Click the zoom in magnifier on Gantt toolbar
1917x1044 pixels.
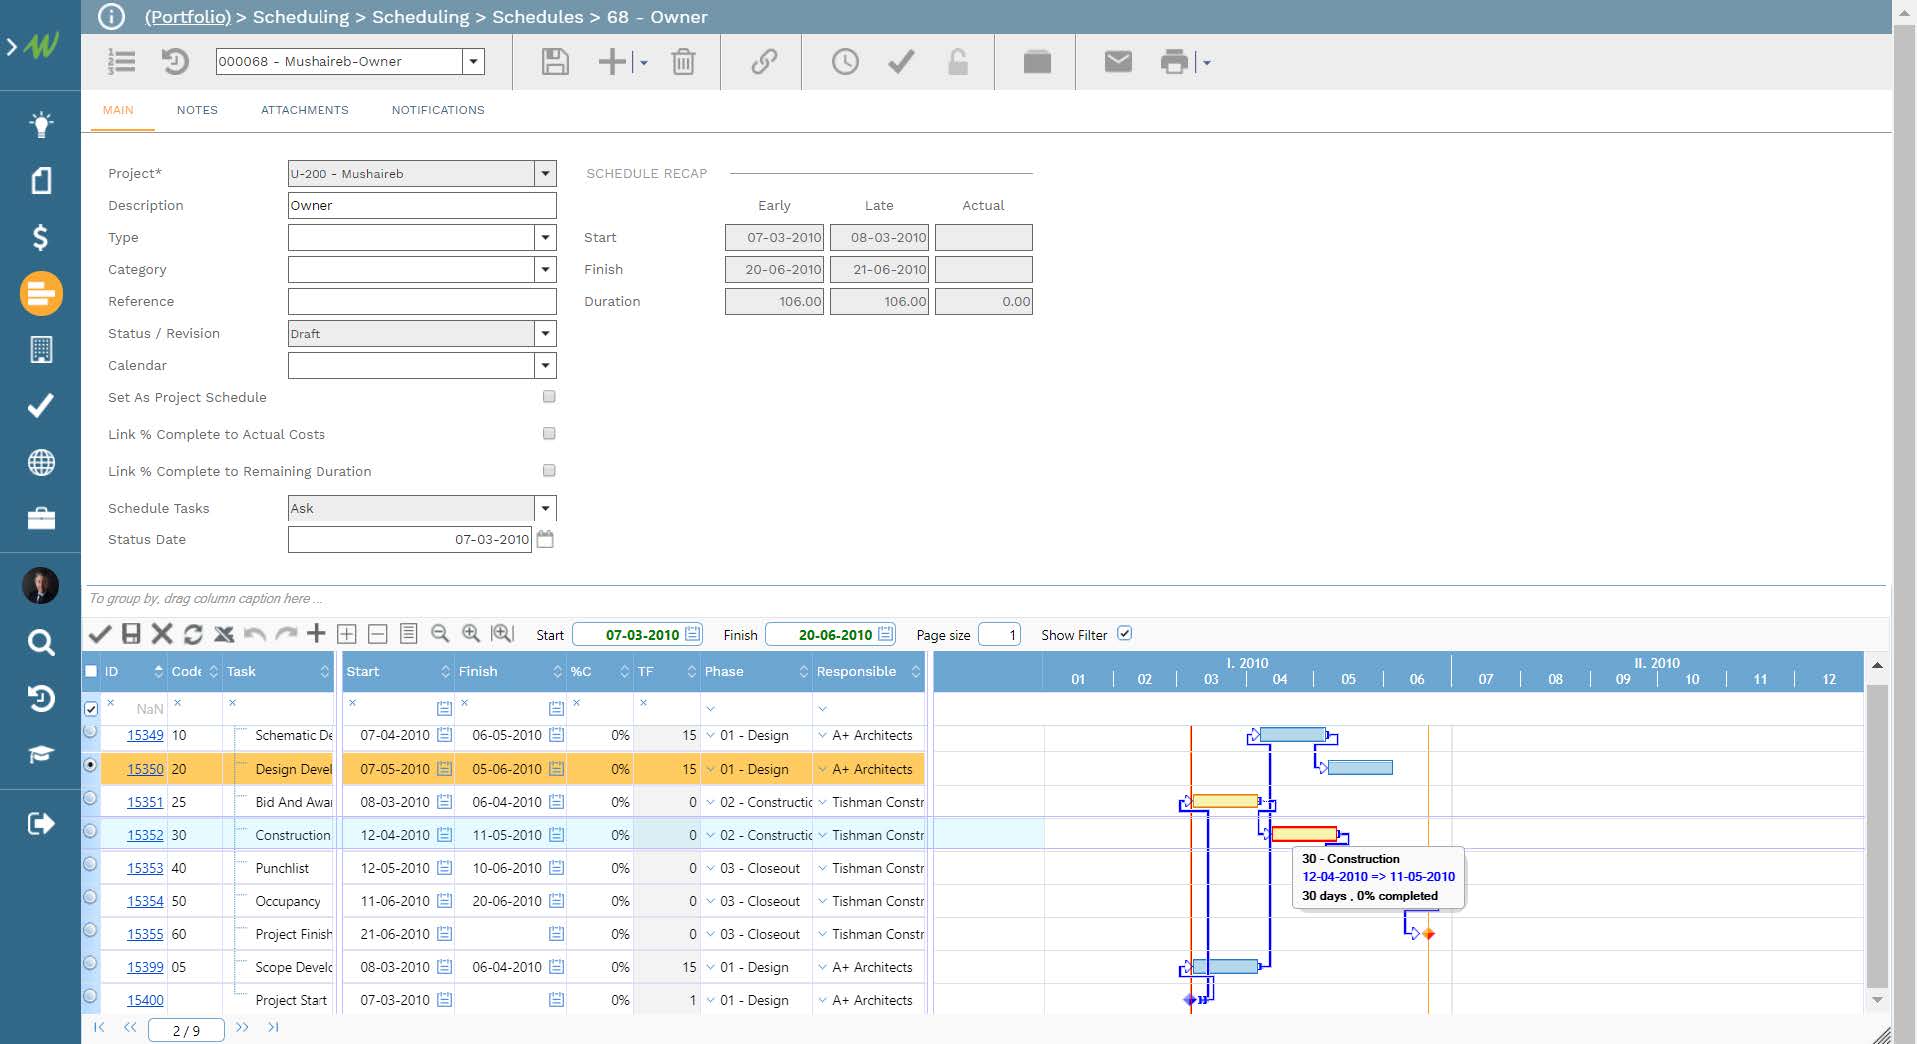click(471, 634)
